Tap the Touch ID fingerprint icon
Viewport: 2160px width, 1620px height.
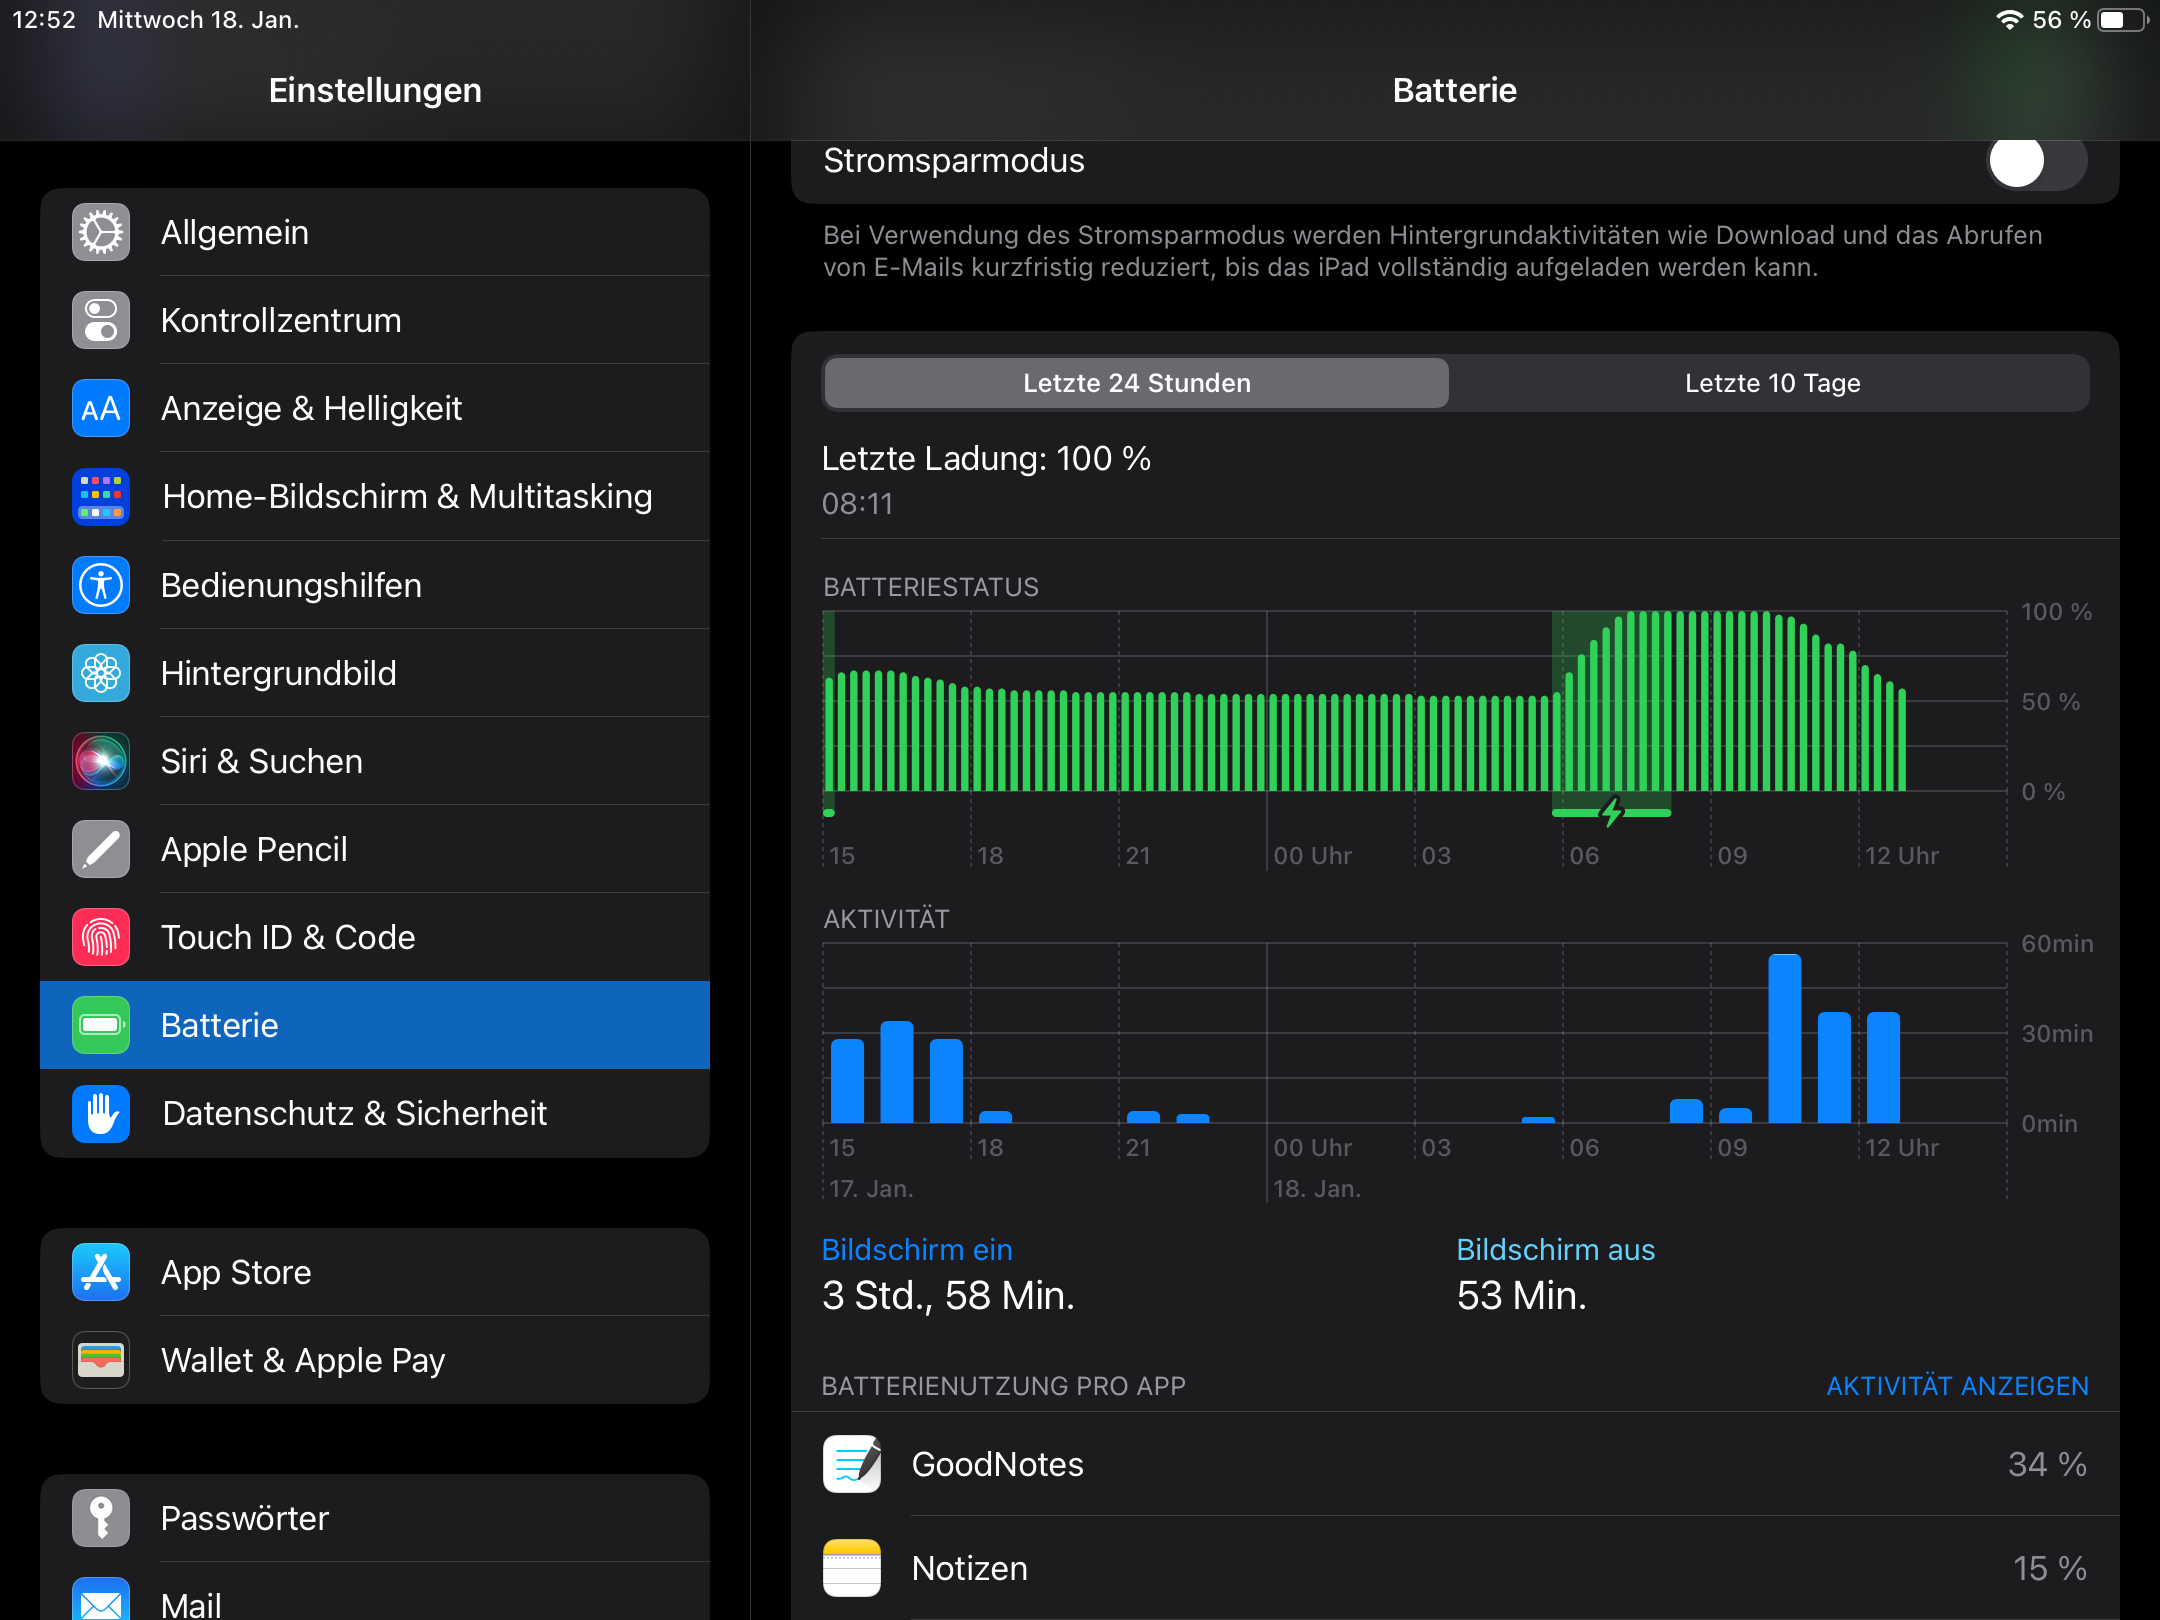101,937
